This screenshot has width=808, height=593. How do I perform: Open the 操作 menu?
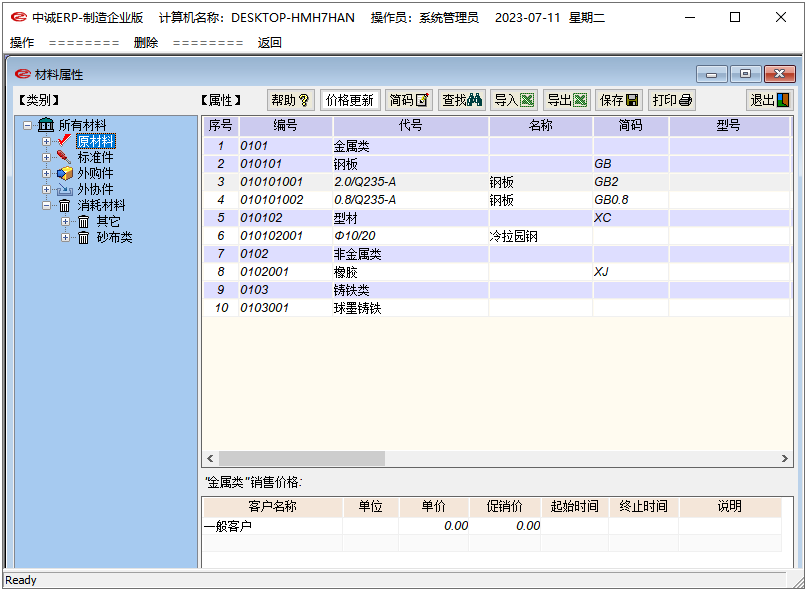point(22,43)
